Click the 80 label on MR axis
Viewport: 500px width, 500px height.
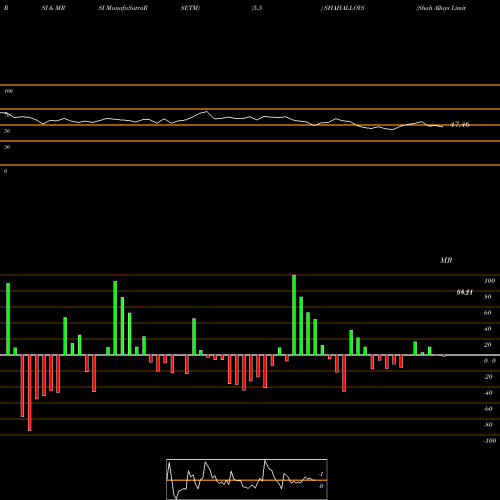tap(488, 297)
